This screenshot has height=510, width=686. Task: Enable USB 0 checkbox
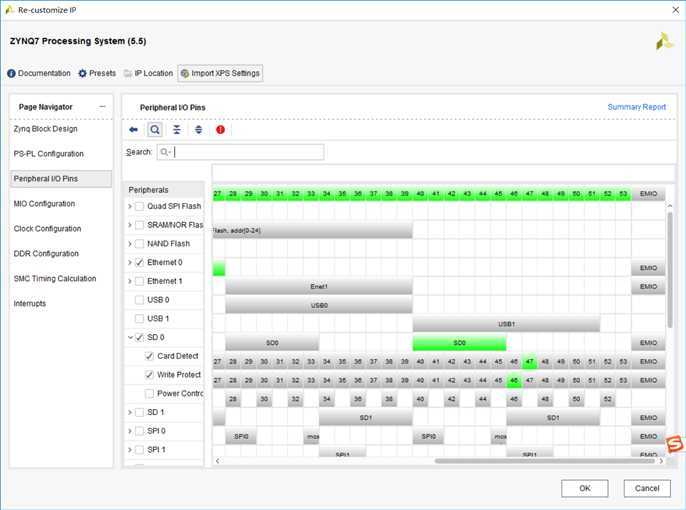(140, 300)
